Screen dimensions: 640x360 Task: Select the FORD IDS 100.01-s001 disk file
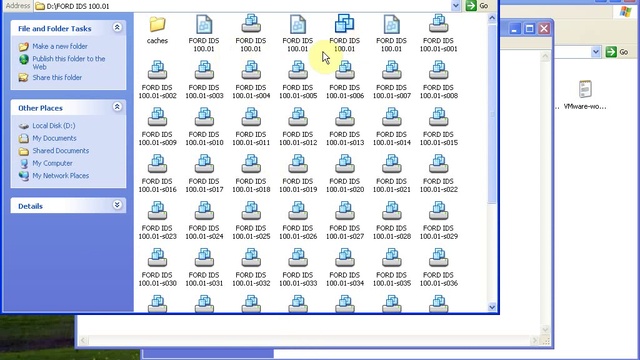click(438, 24)
